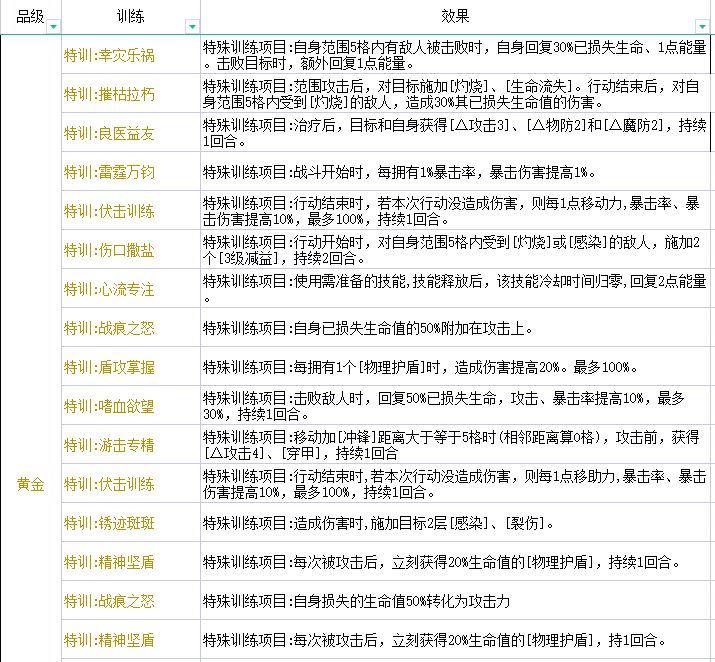Select the 训练 header cell
Viewport: 715px width, 662px height.
pyautogui.click(x=131, y=17)
